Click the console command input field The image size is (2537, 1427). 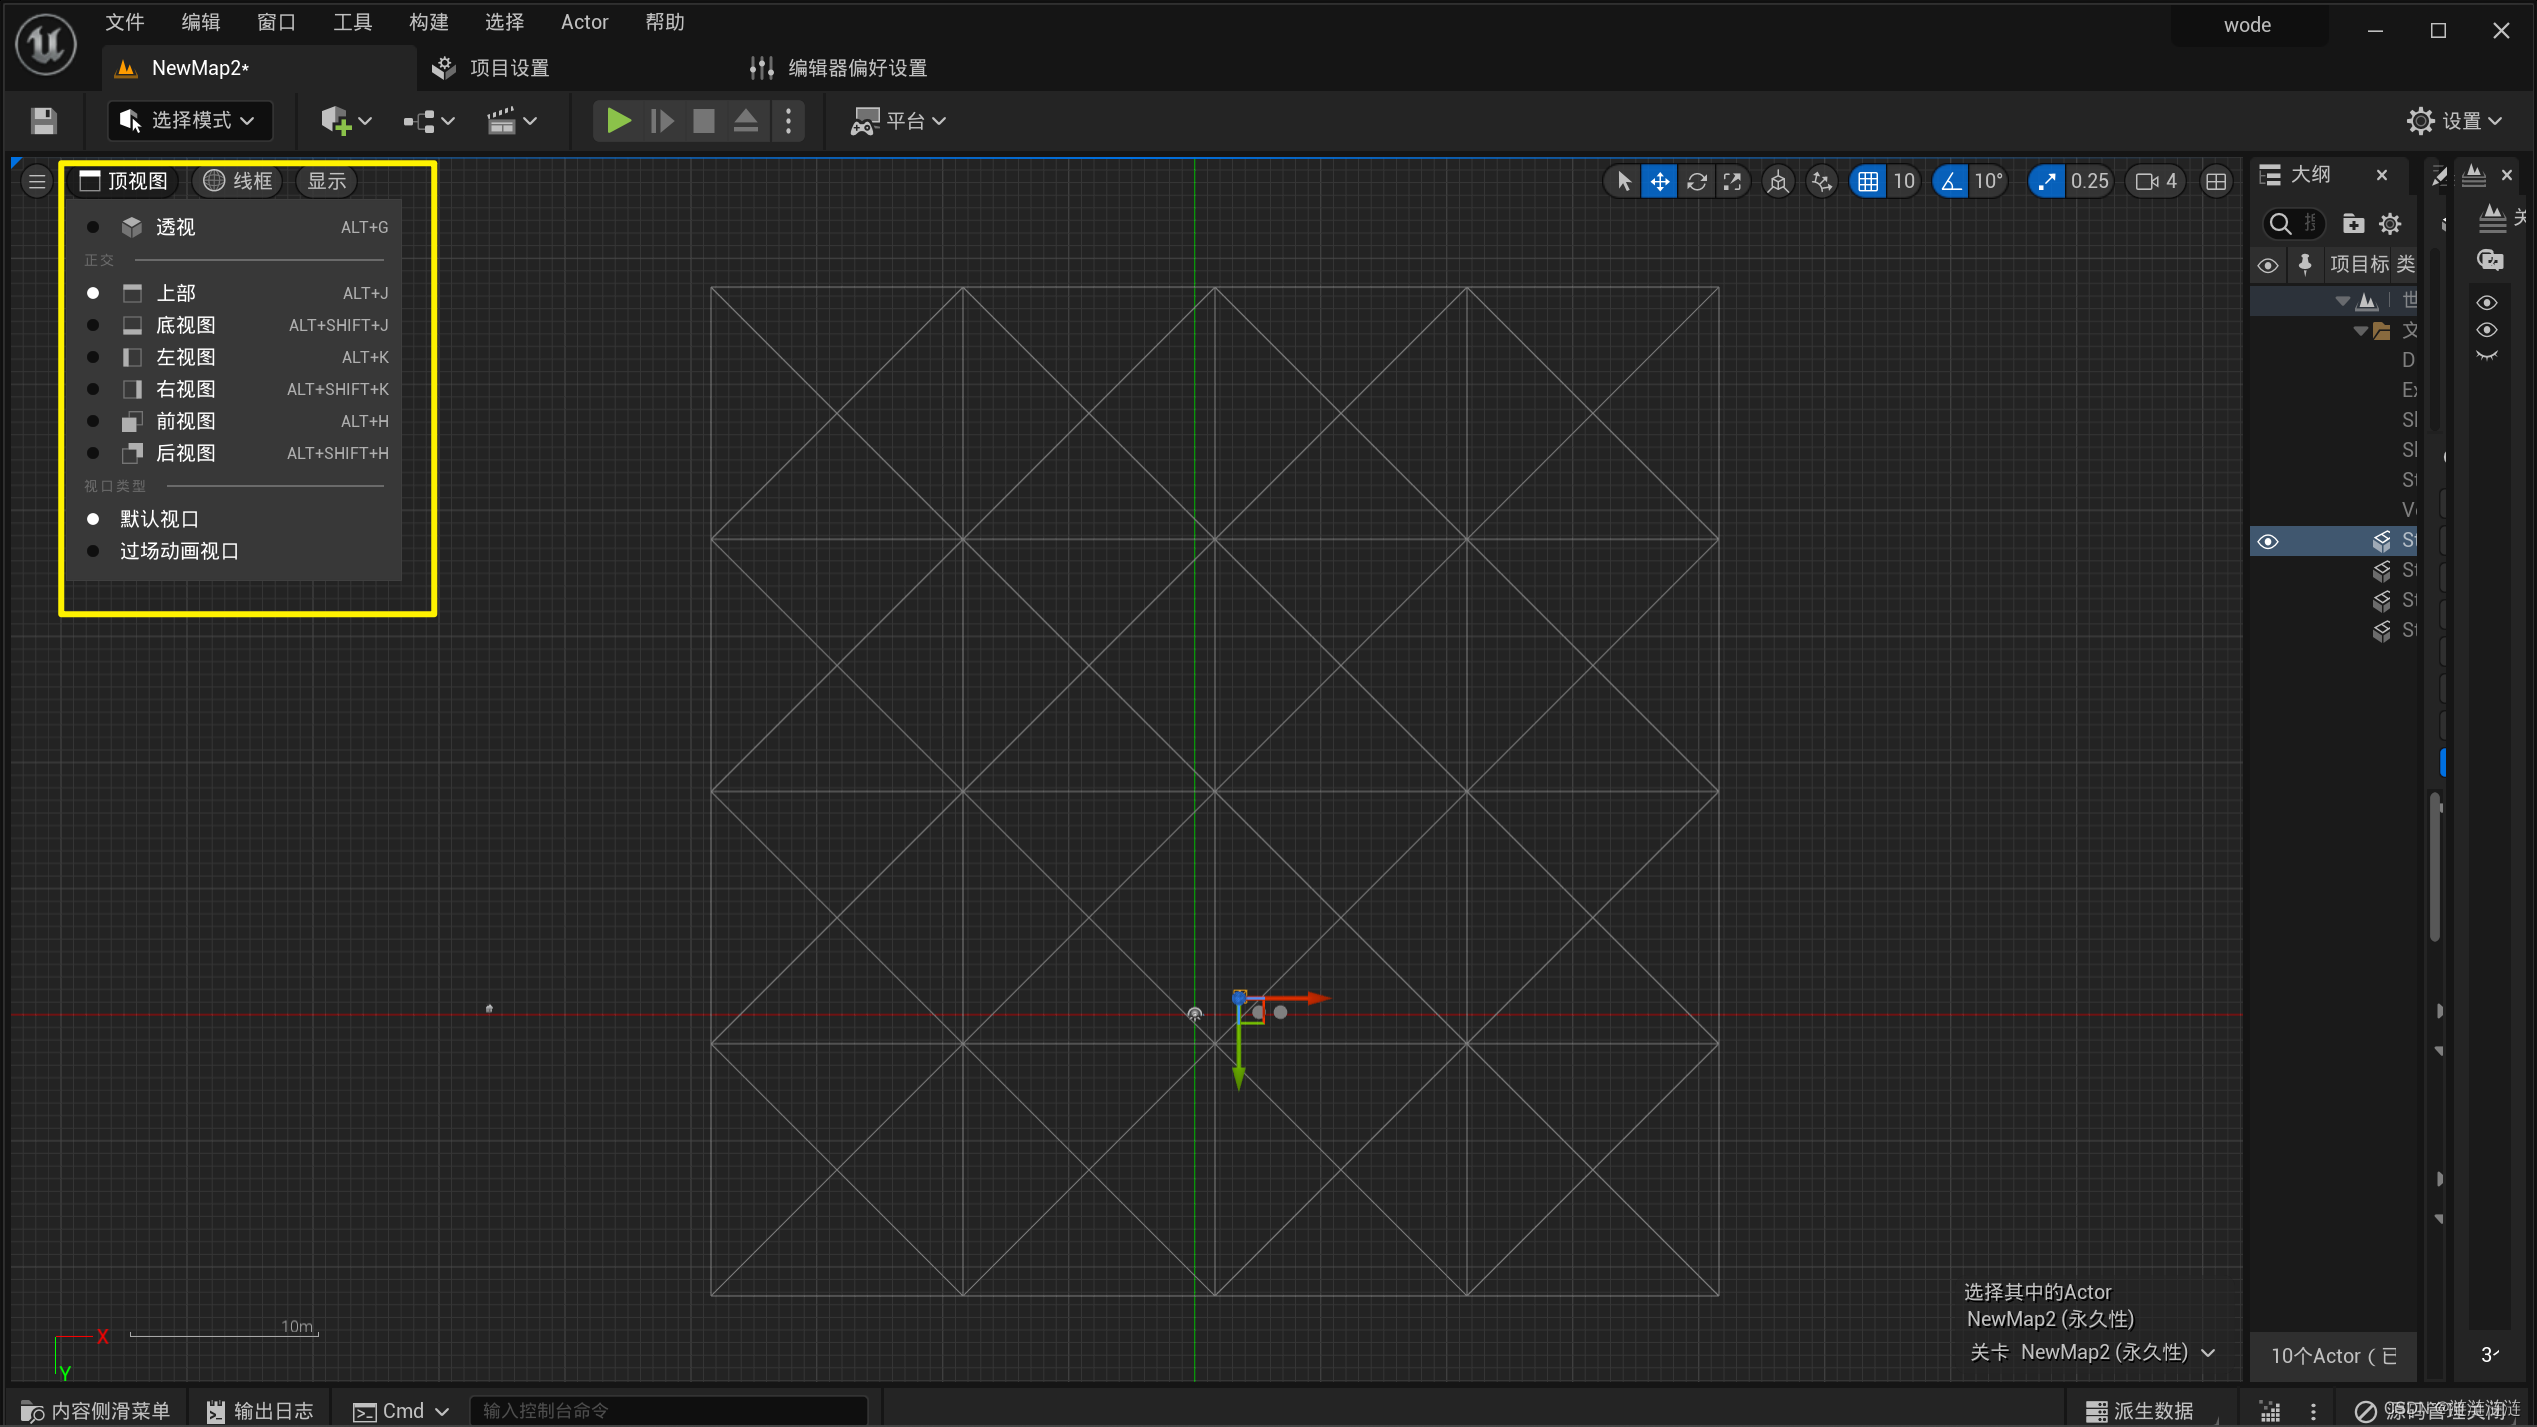[x=668, y=1410]
